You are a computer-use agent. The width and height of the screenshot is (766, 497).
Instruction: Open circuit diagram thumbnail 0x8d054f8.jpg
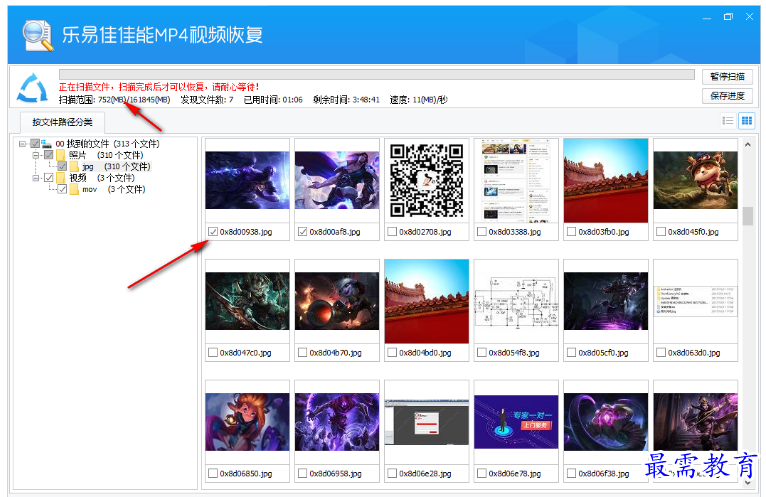(516, 301)
